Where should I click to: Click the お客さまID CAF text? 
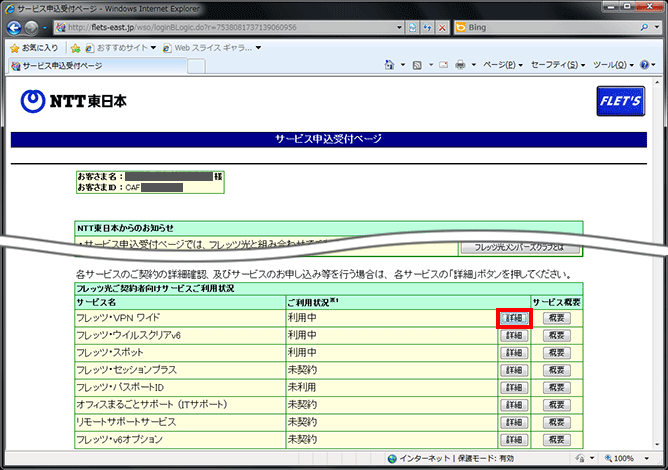click(x=130, y=187)
